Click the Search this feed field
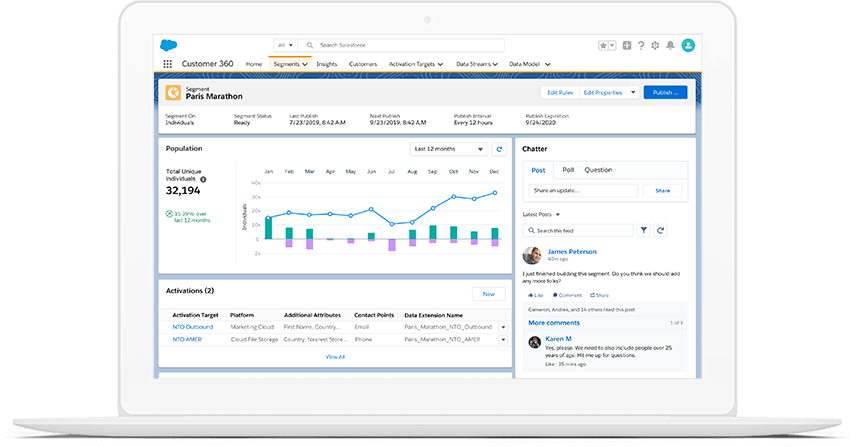 click(578, 231)
